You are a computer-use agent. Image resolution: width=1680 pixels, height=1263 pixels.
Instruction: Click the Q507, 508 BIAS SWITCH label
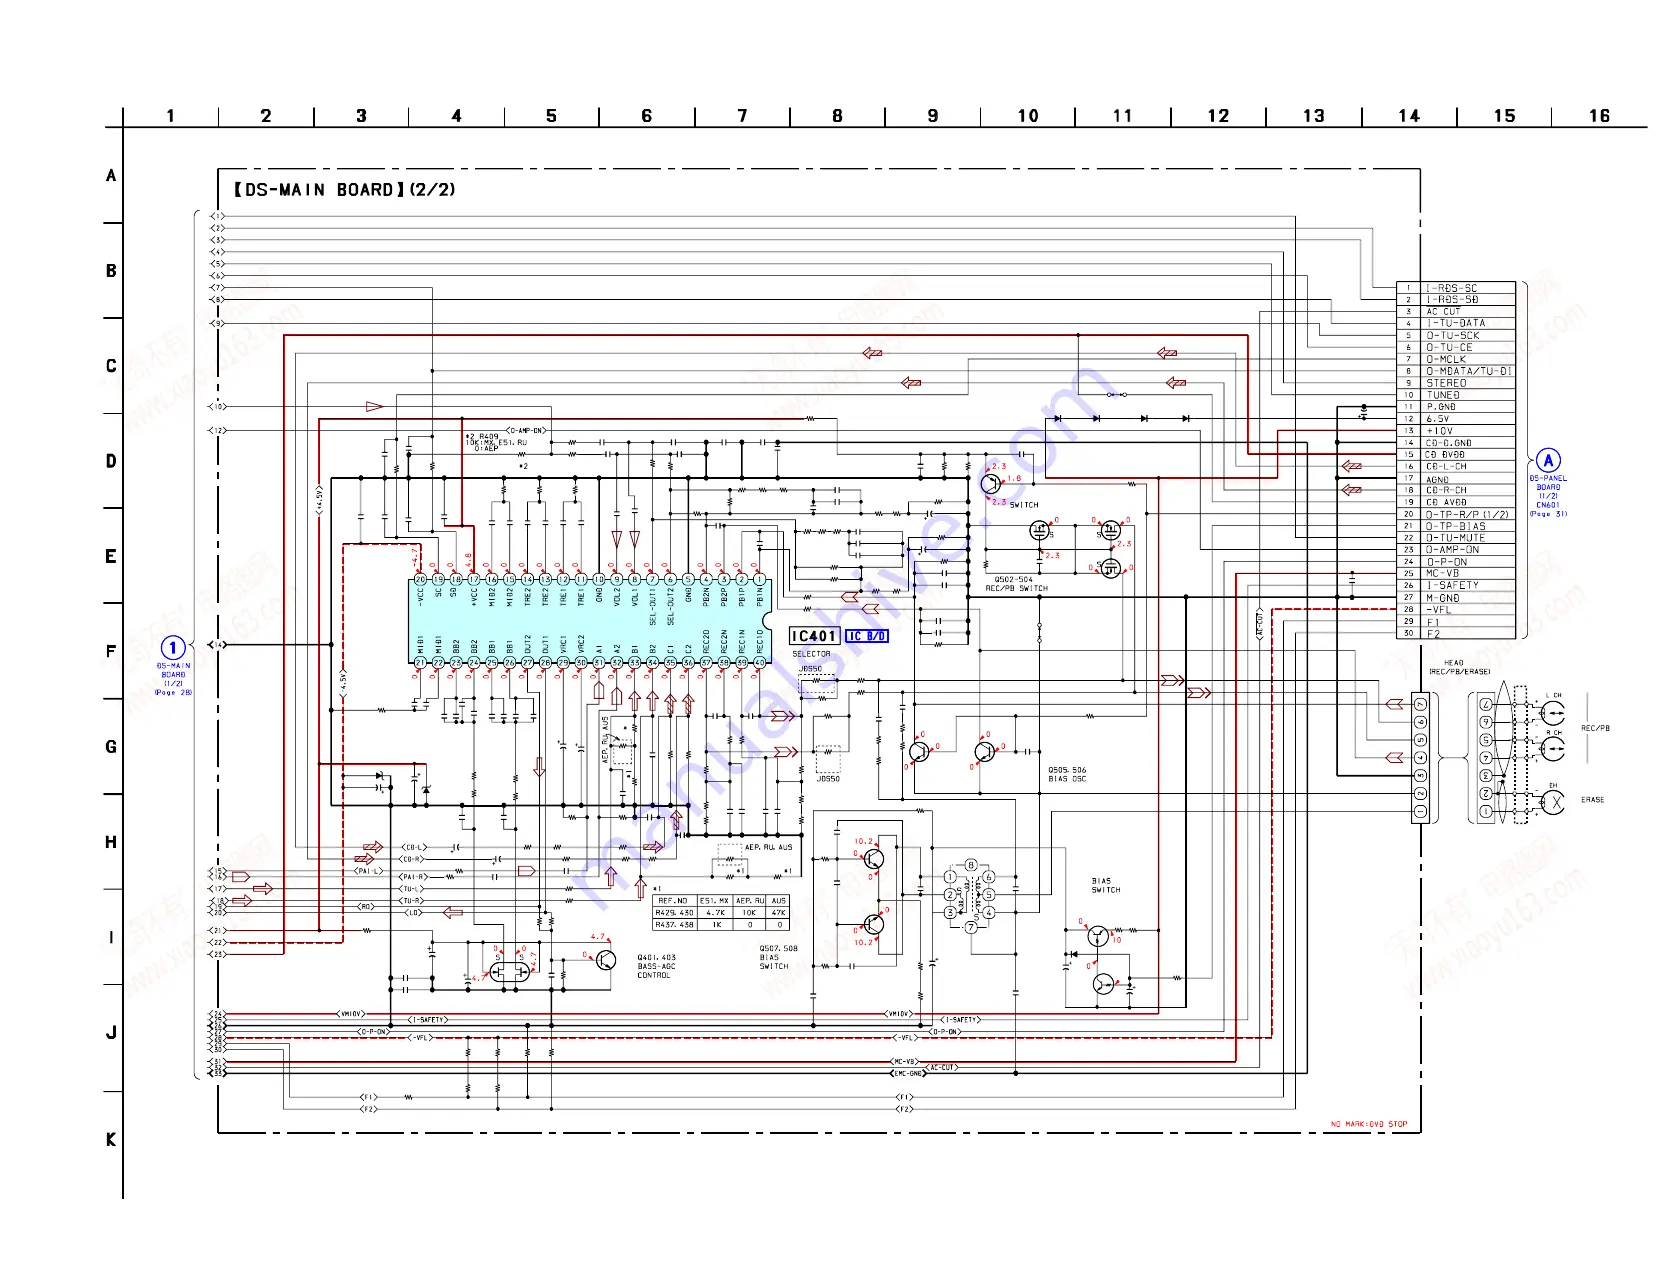[x=778, y=957]
